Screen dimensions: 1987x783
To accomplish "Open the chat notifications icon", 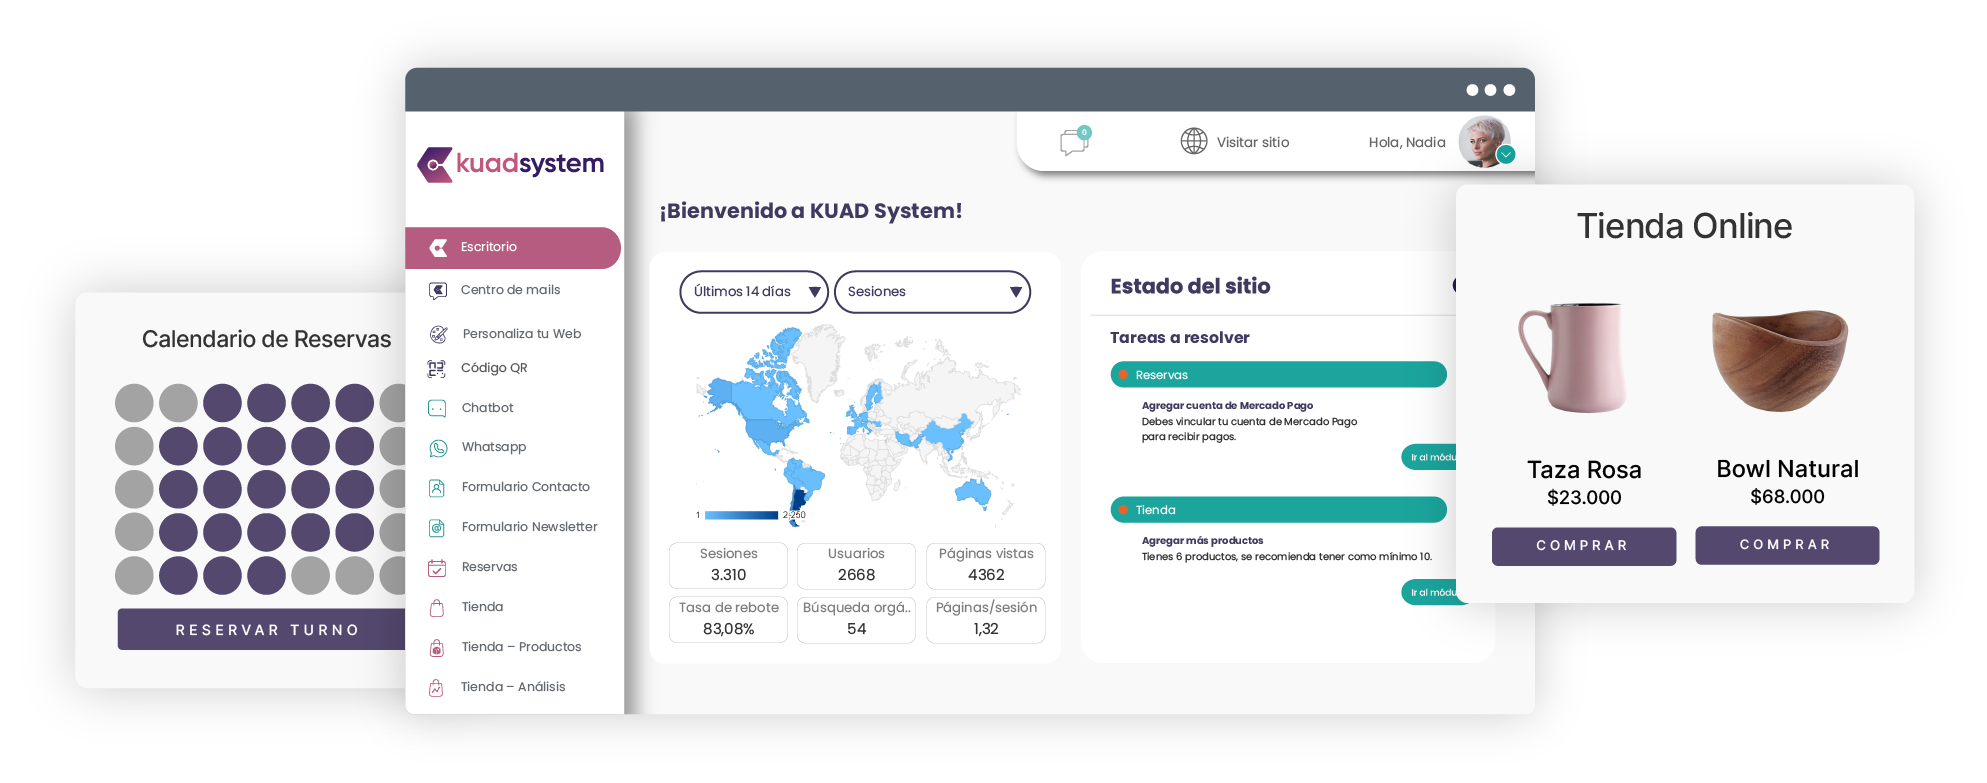I will point(1075,141).
